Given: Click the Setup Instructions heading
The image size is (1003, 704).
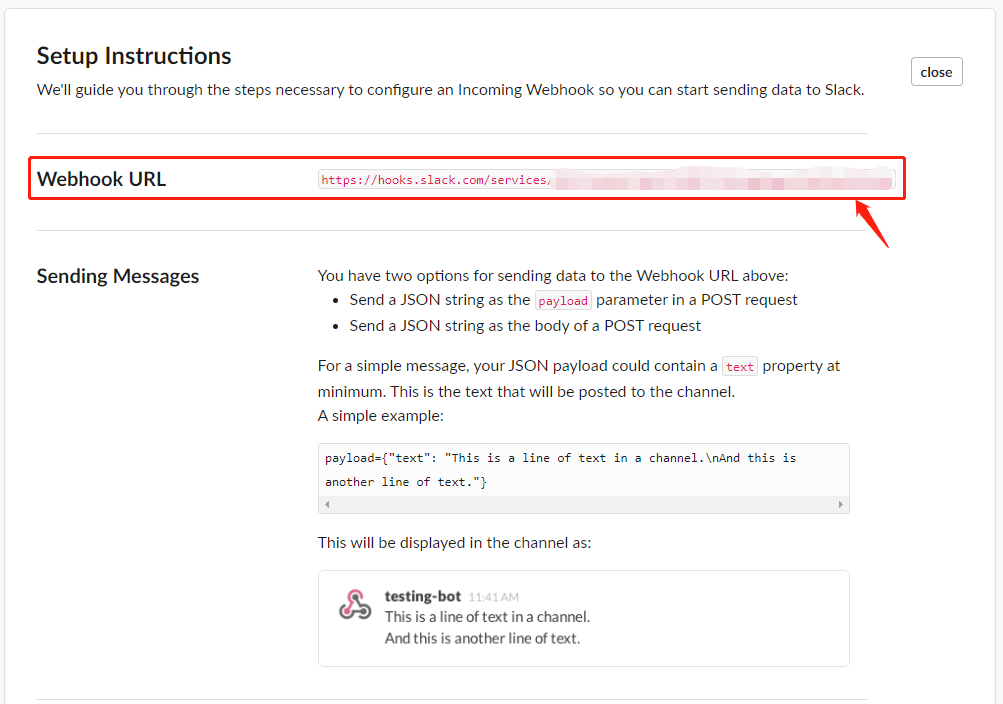Looking at the screenshot, I should pos(134,56).
